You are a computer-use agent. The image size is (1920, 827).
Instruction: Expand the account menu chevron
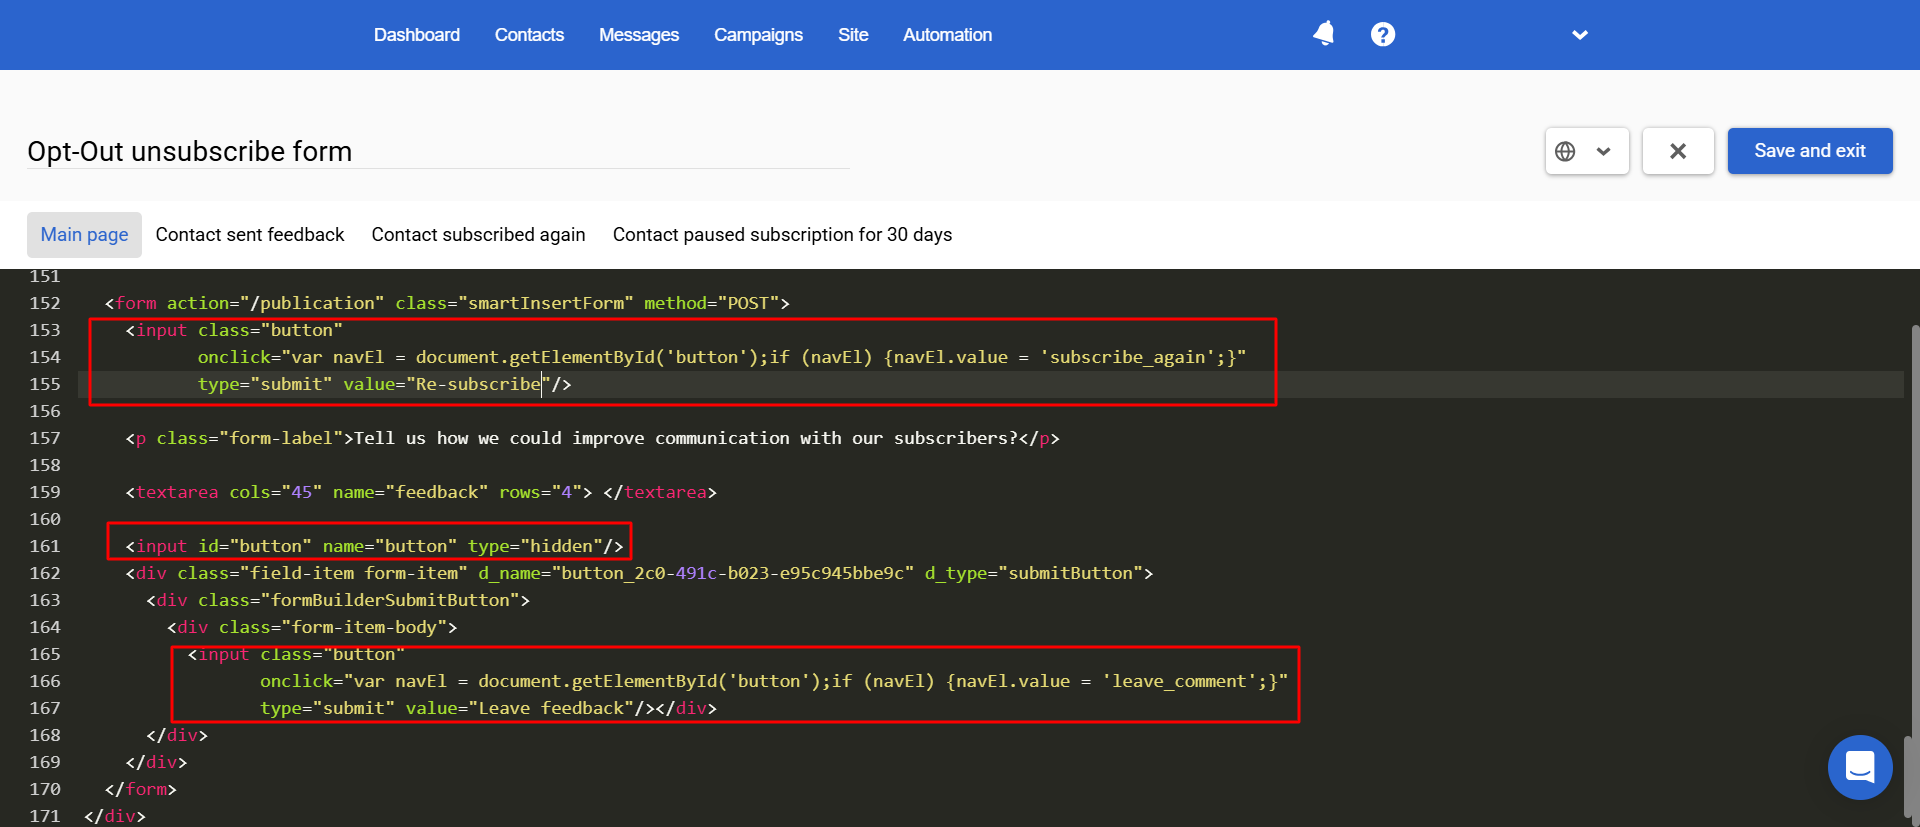click(1580, 35)
